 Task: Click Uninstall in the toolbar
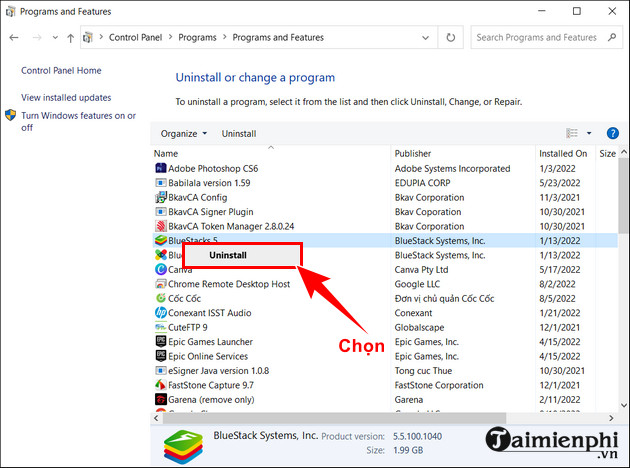pyautogui.click(x=239, y=133)
